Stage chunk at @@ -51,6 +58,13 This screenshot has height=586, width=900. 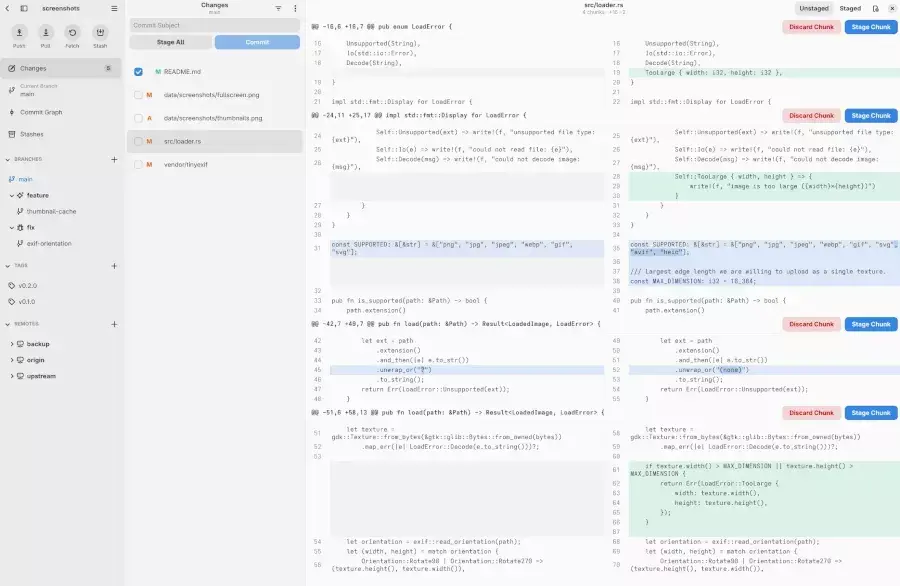pyautogui.click(x=871, y=413)
